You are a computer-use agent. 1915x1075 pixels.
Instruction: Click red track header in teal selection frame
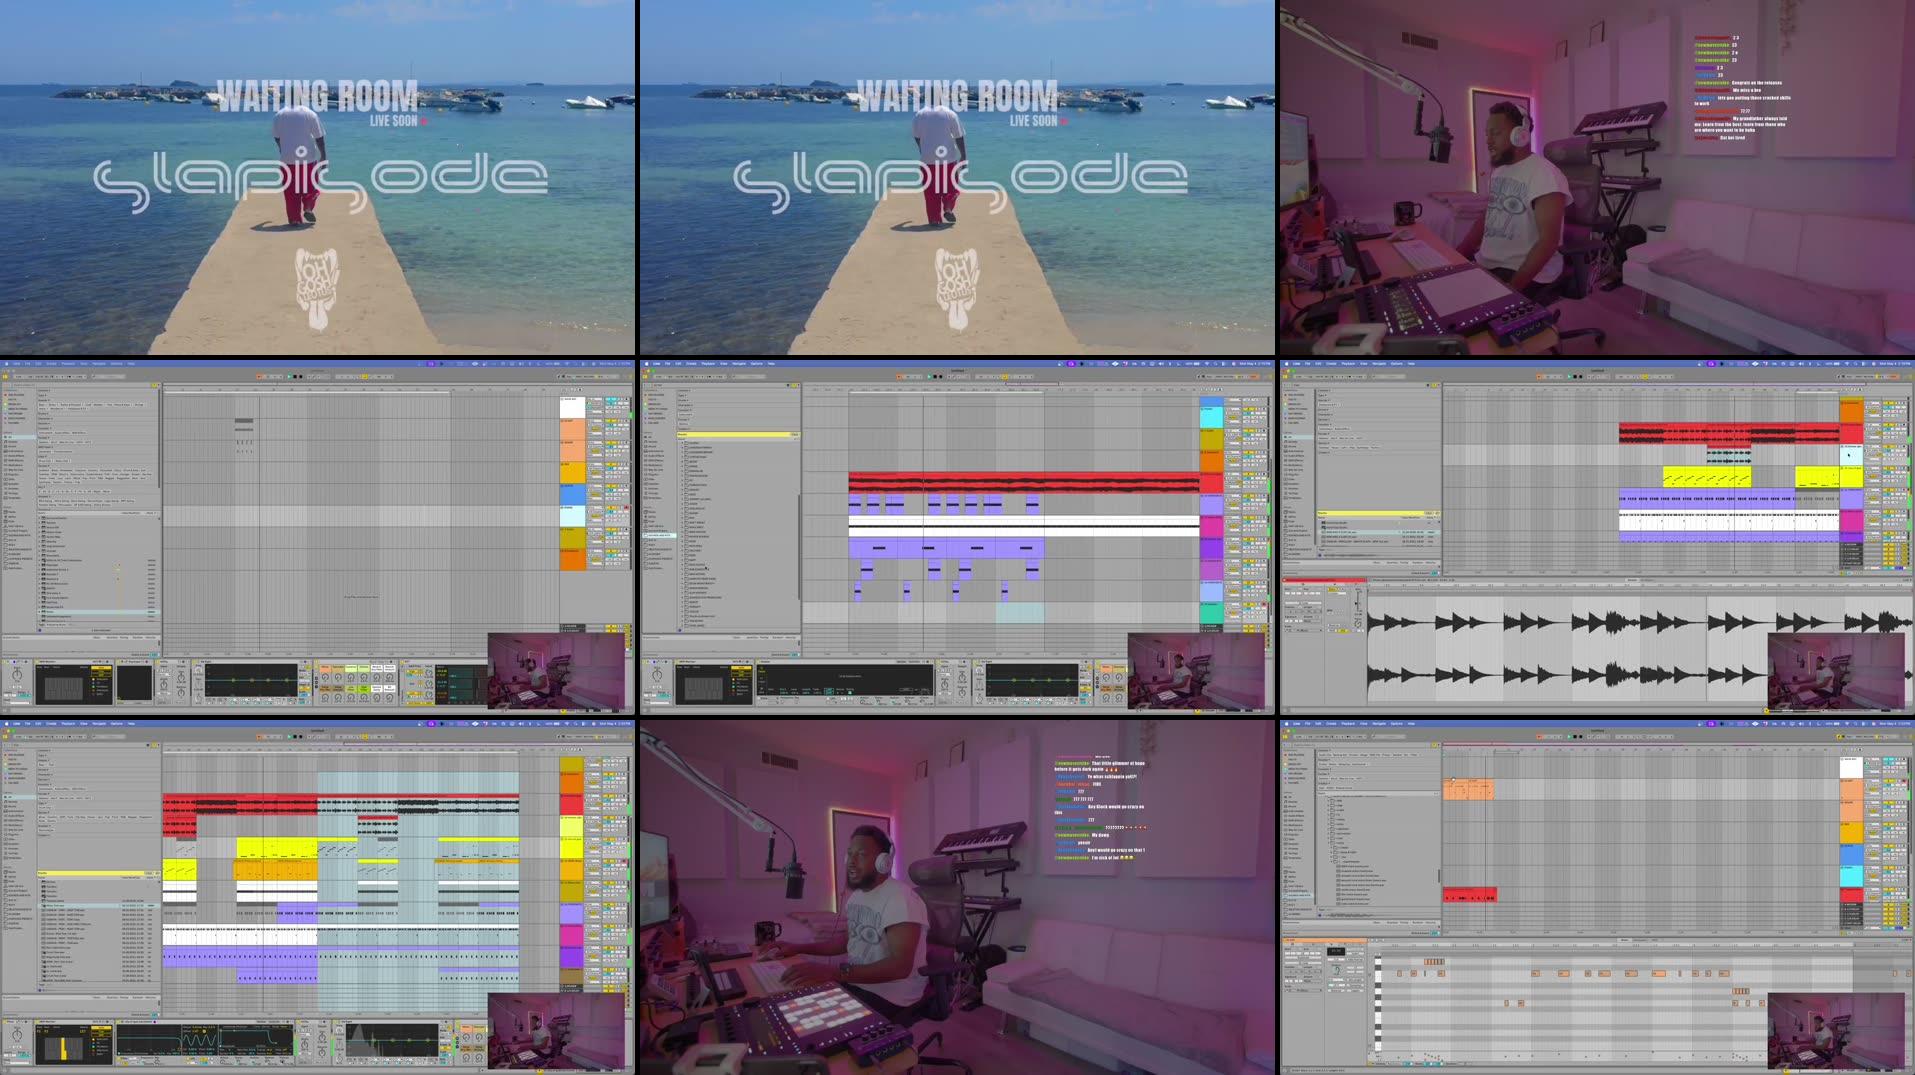[571, 805]
